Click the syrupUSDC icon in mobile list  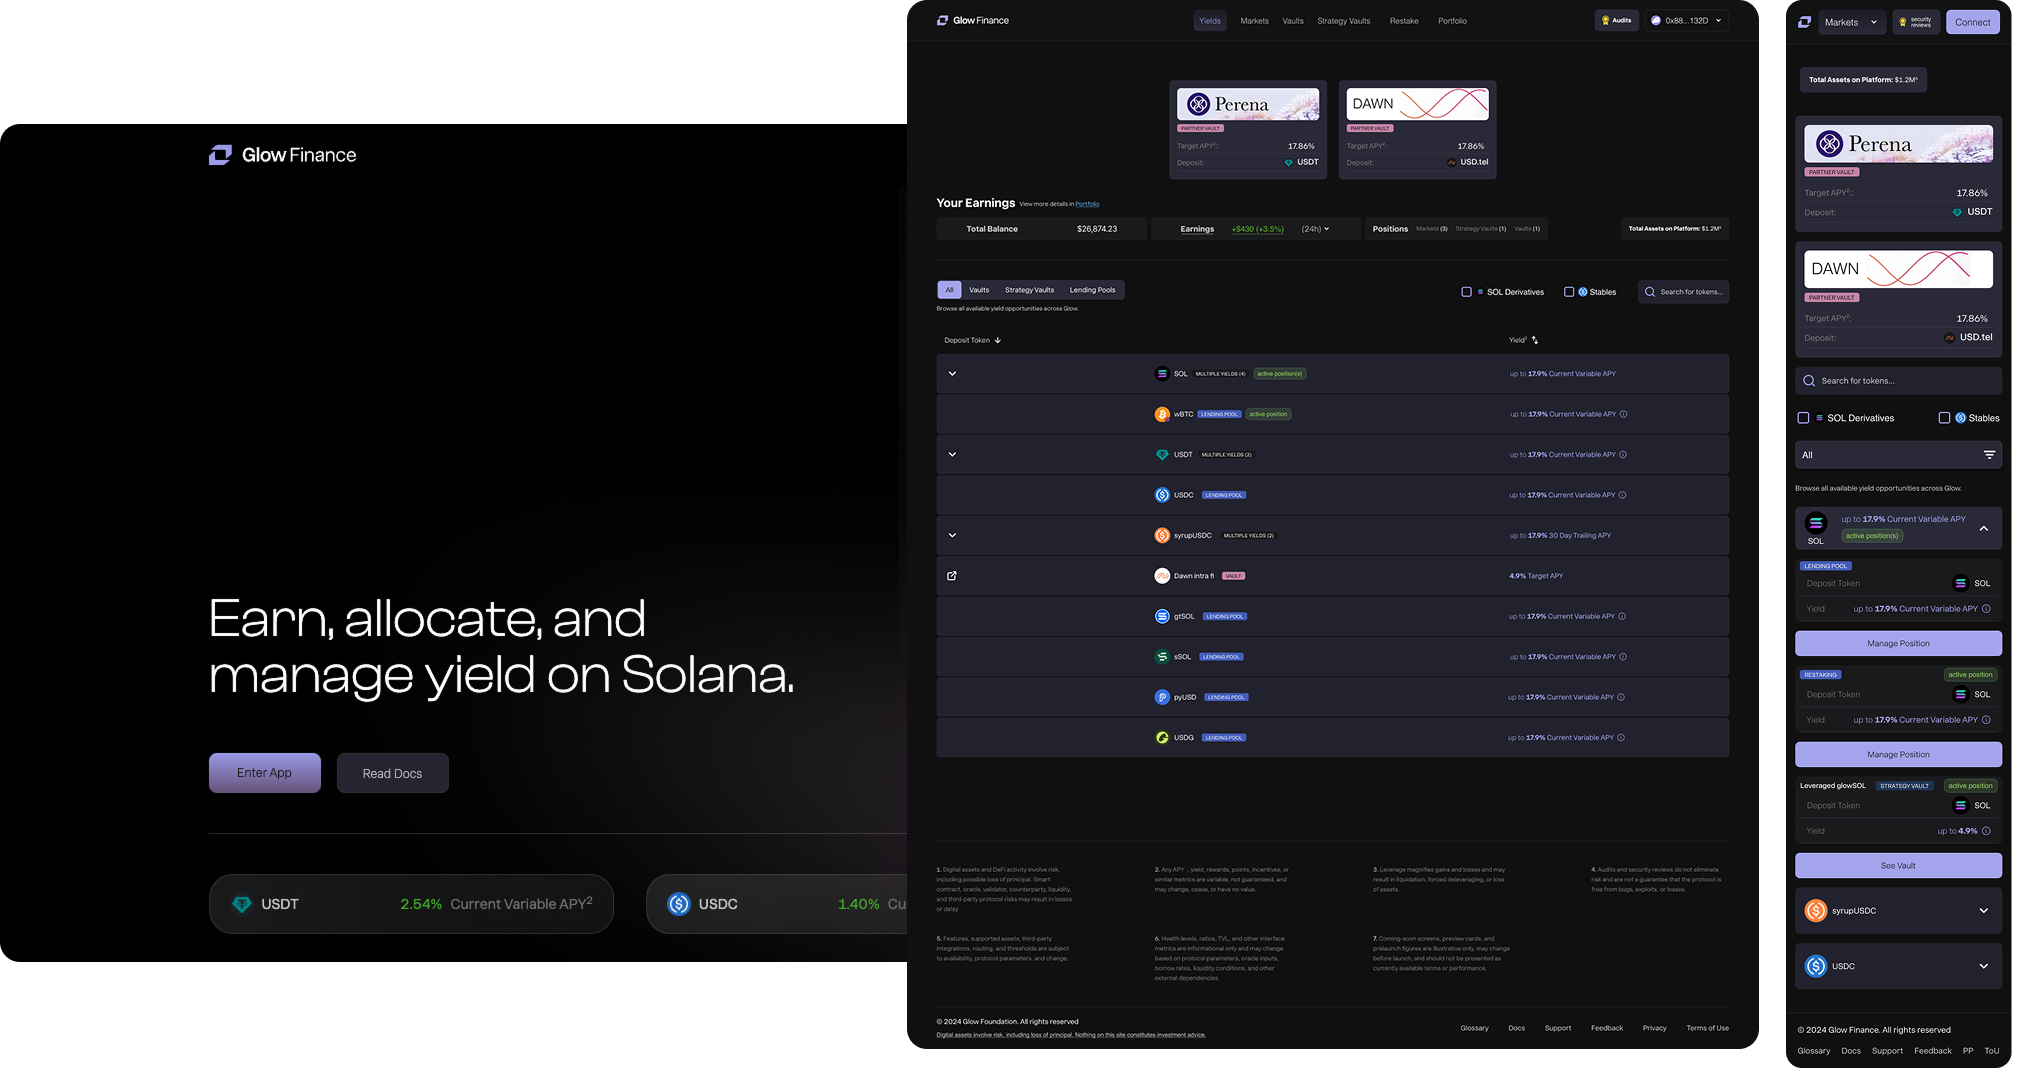[1816, 911]
